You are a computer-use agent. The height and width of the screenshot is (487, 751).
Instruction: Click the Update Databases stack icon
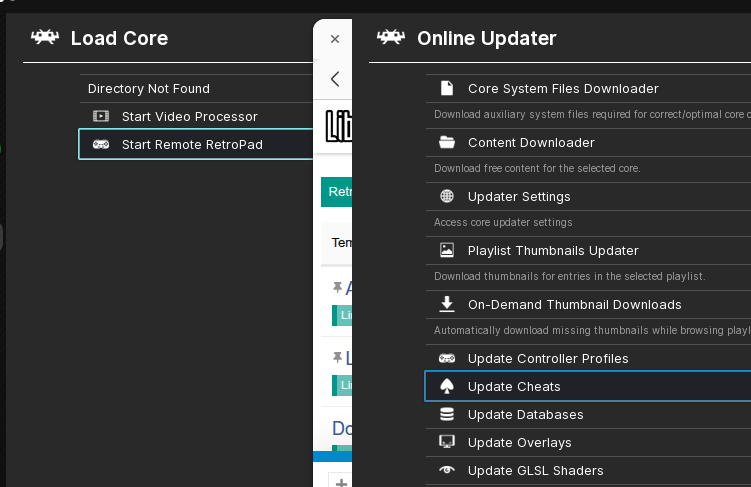click(x=447, y=415)
